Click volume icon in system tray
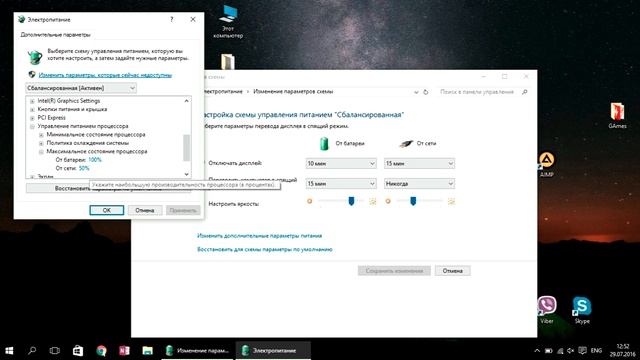Screen dimensions: 640x360 coord(571,351)
